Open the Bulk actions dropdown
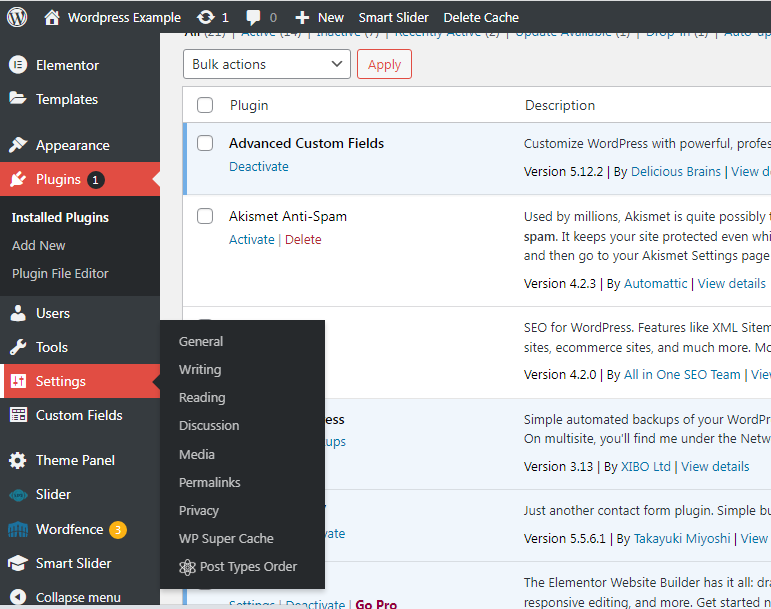Image resolution: width=771 pixels, height=609 pixels. point(266,64)
